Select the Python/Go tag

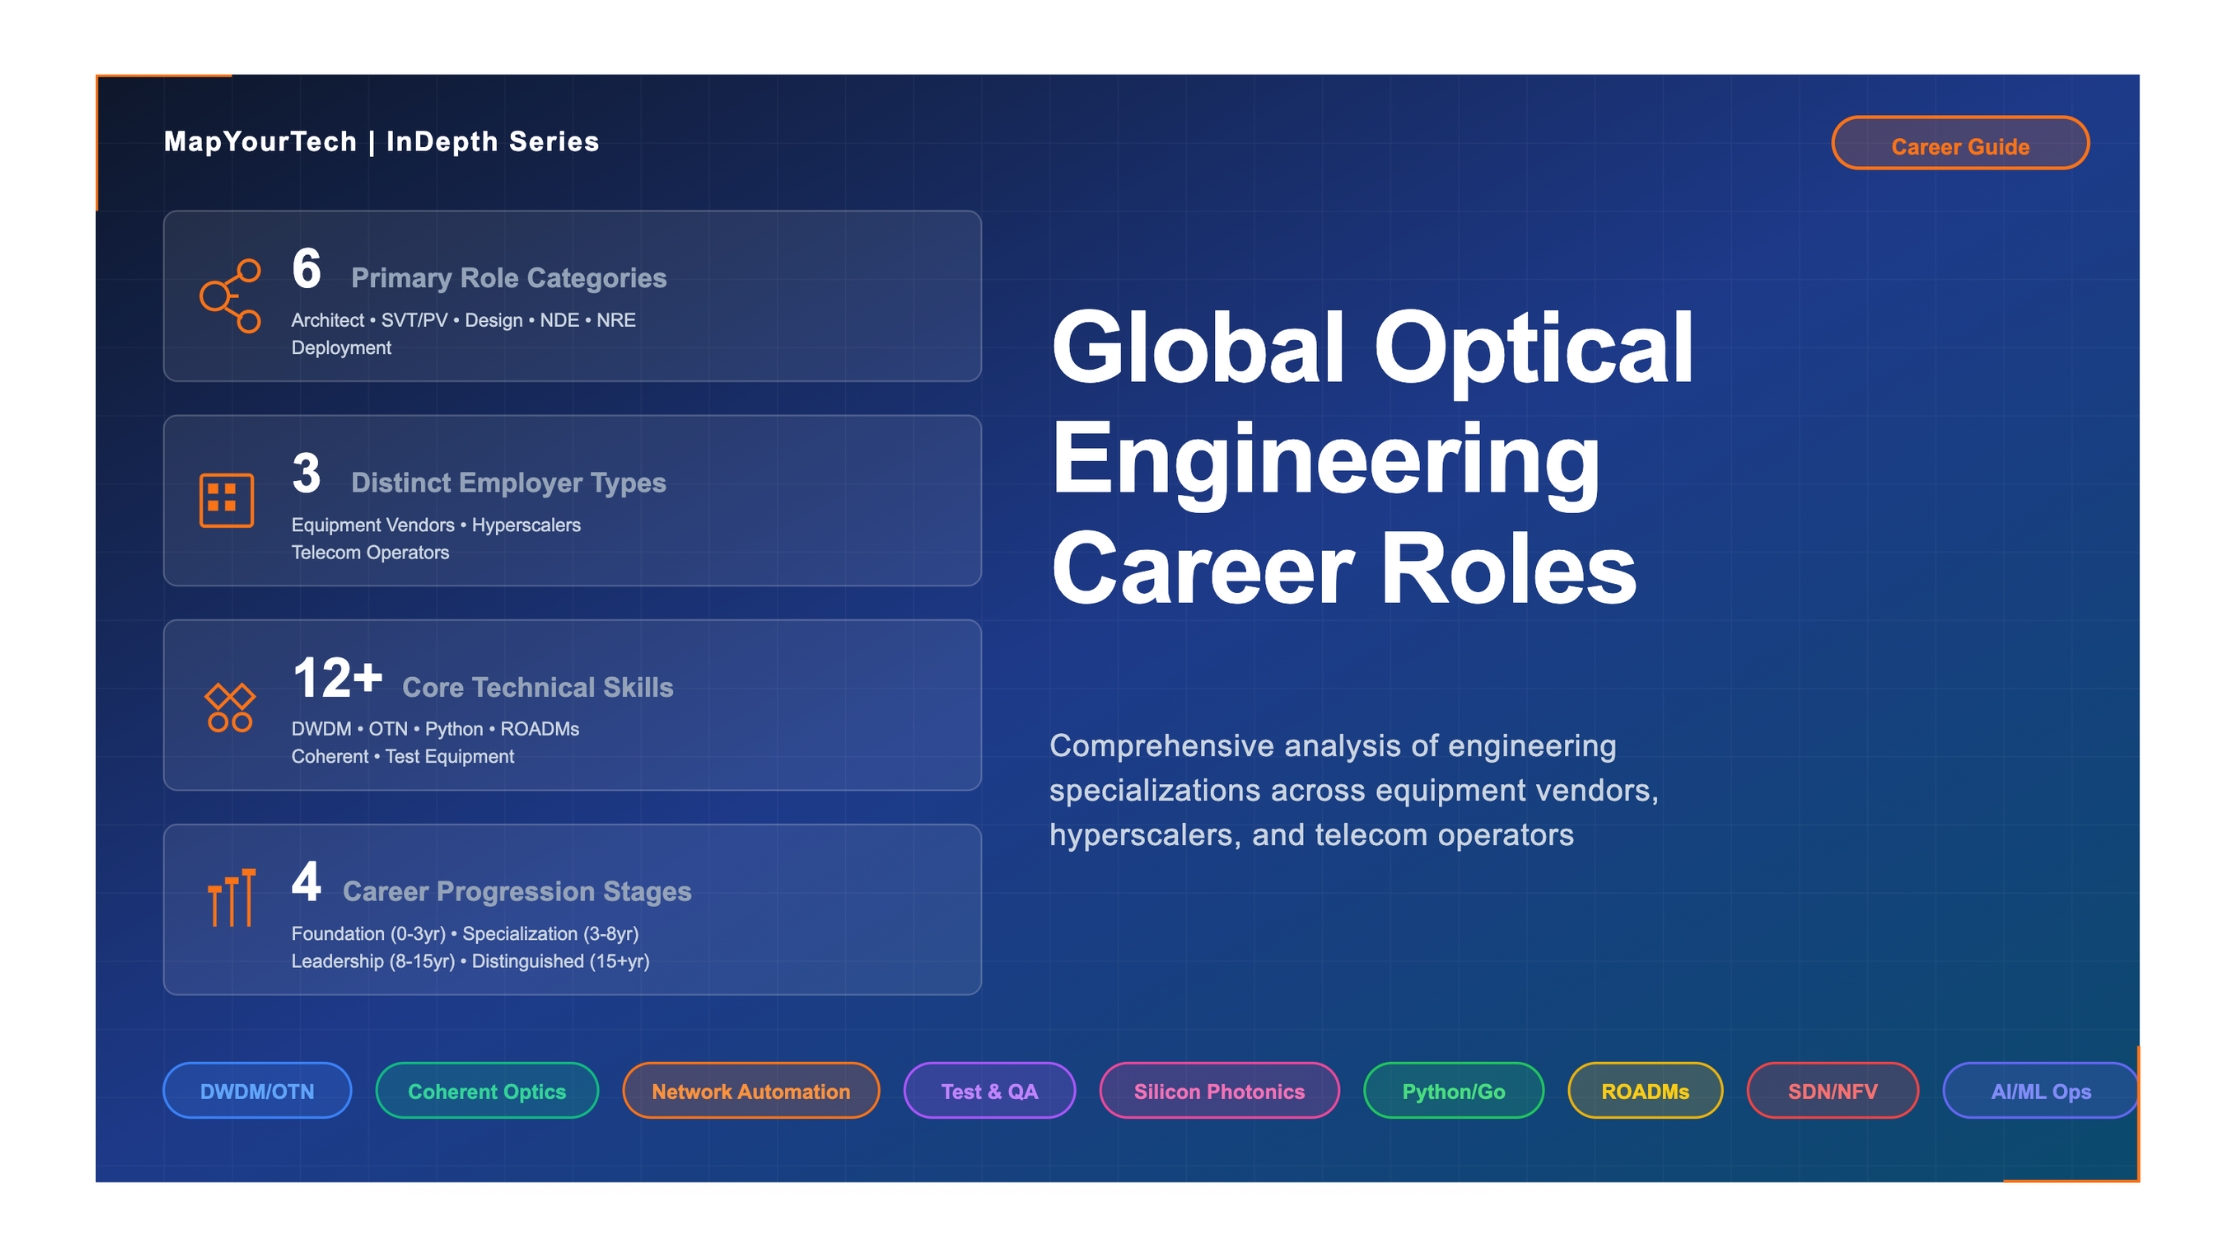1453,1091
